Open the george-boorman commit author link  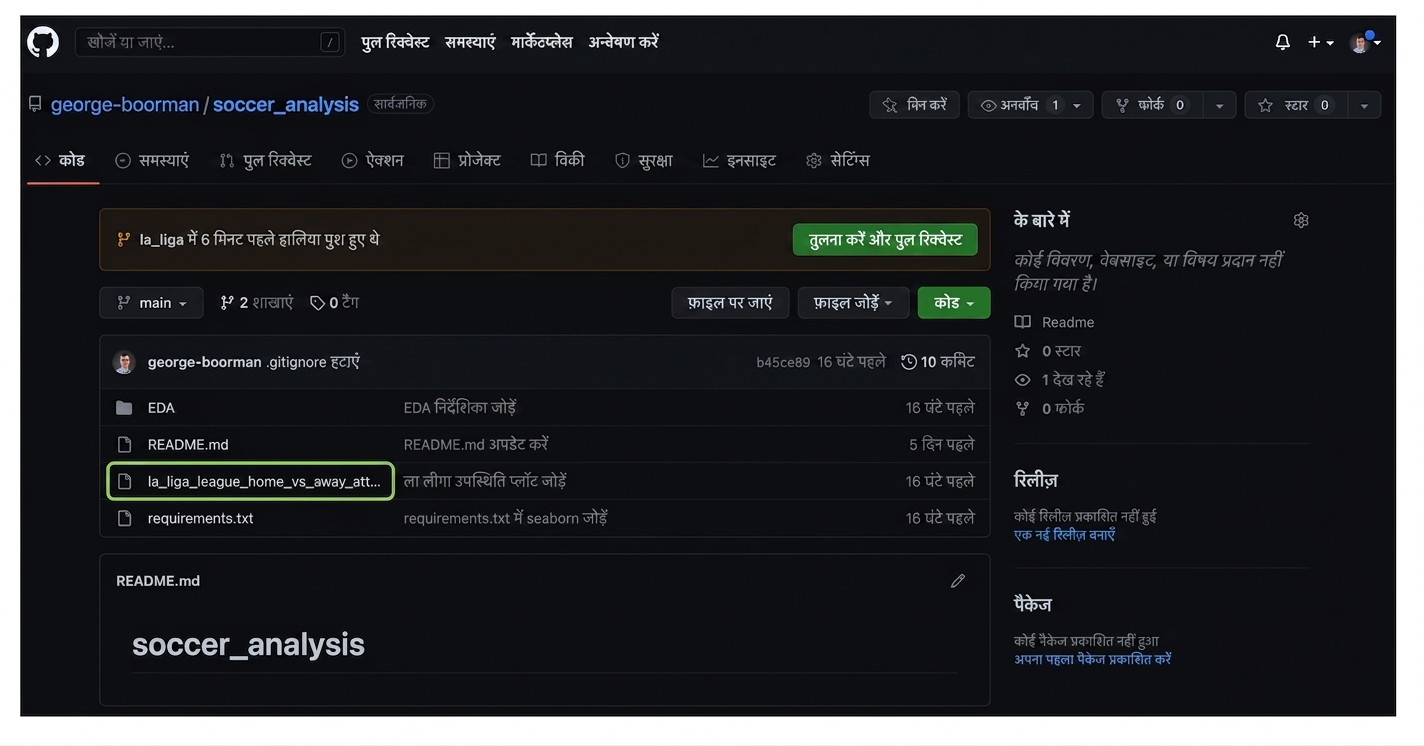tap(204, 362)
